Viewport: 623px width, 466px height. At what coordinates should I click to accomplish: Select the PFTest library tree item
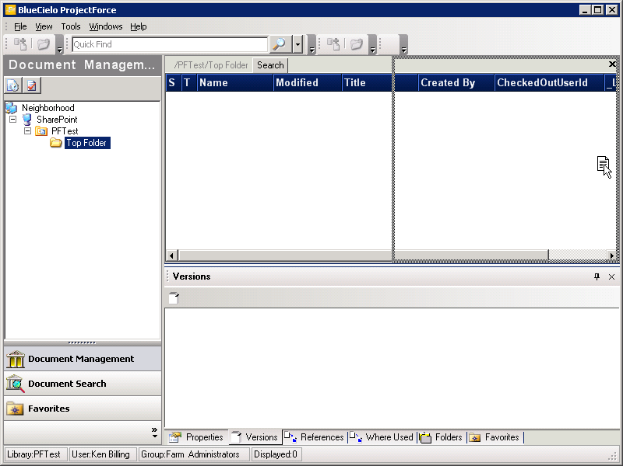pos(64,131)
